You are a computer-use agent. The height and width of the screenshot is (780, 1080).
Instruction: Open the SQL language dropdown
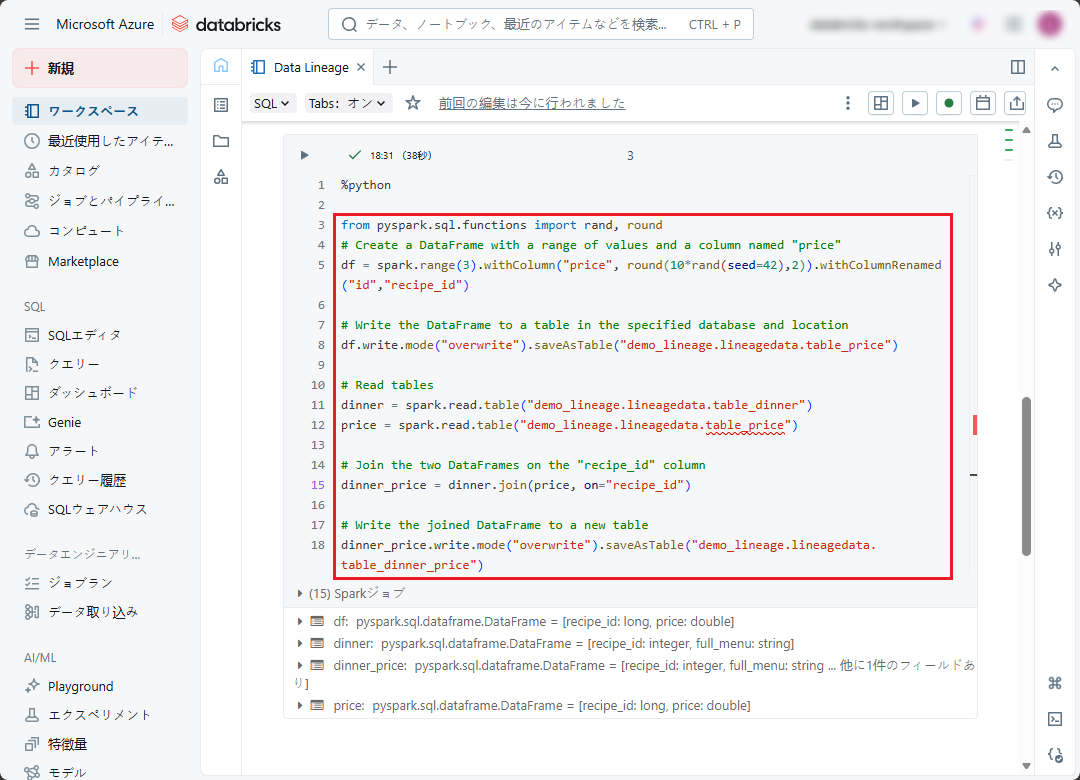pos(272,103)
